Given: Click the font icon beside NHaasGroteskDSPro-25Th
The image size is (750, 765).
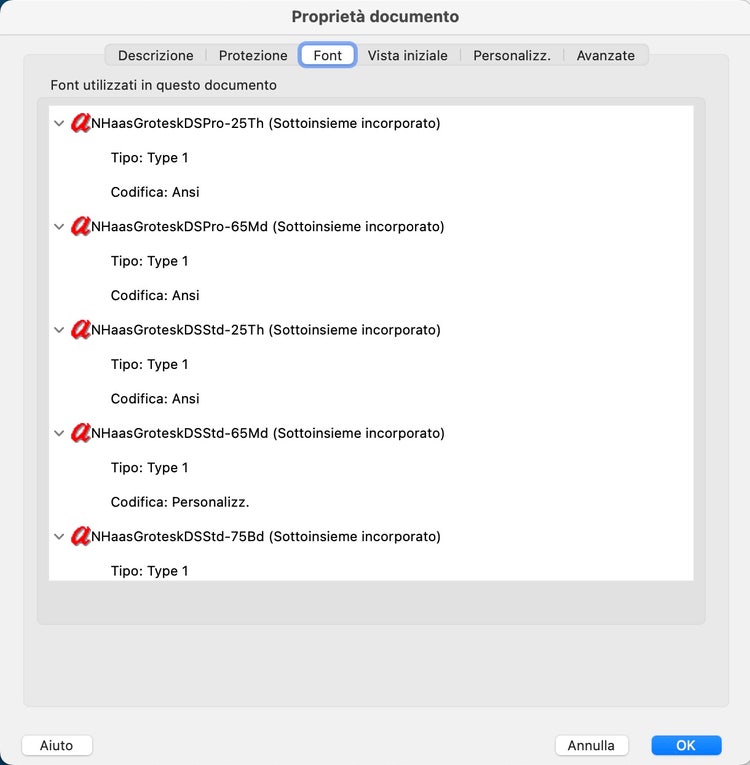Looking at the screenshot, I should (x=80, y=124).
